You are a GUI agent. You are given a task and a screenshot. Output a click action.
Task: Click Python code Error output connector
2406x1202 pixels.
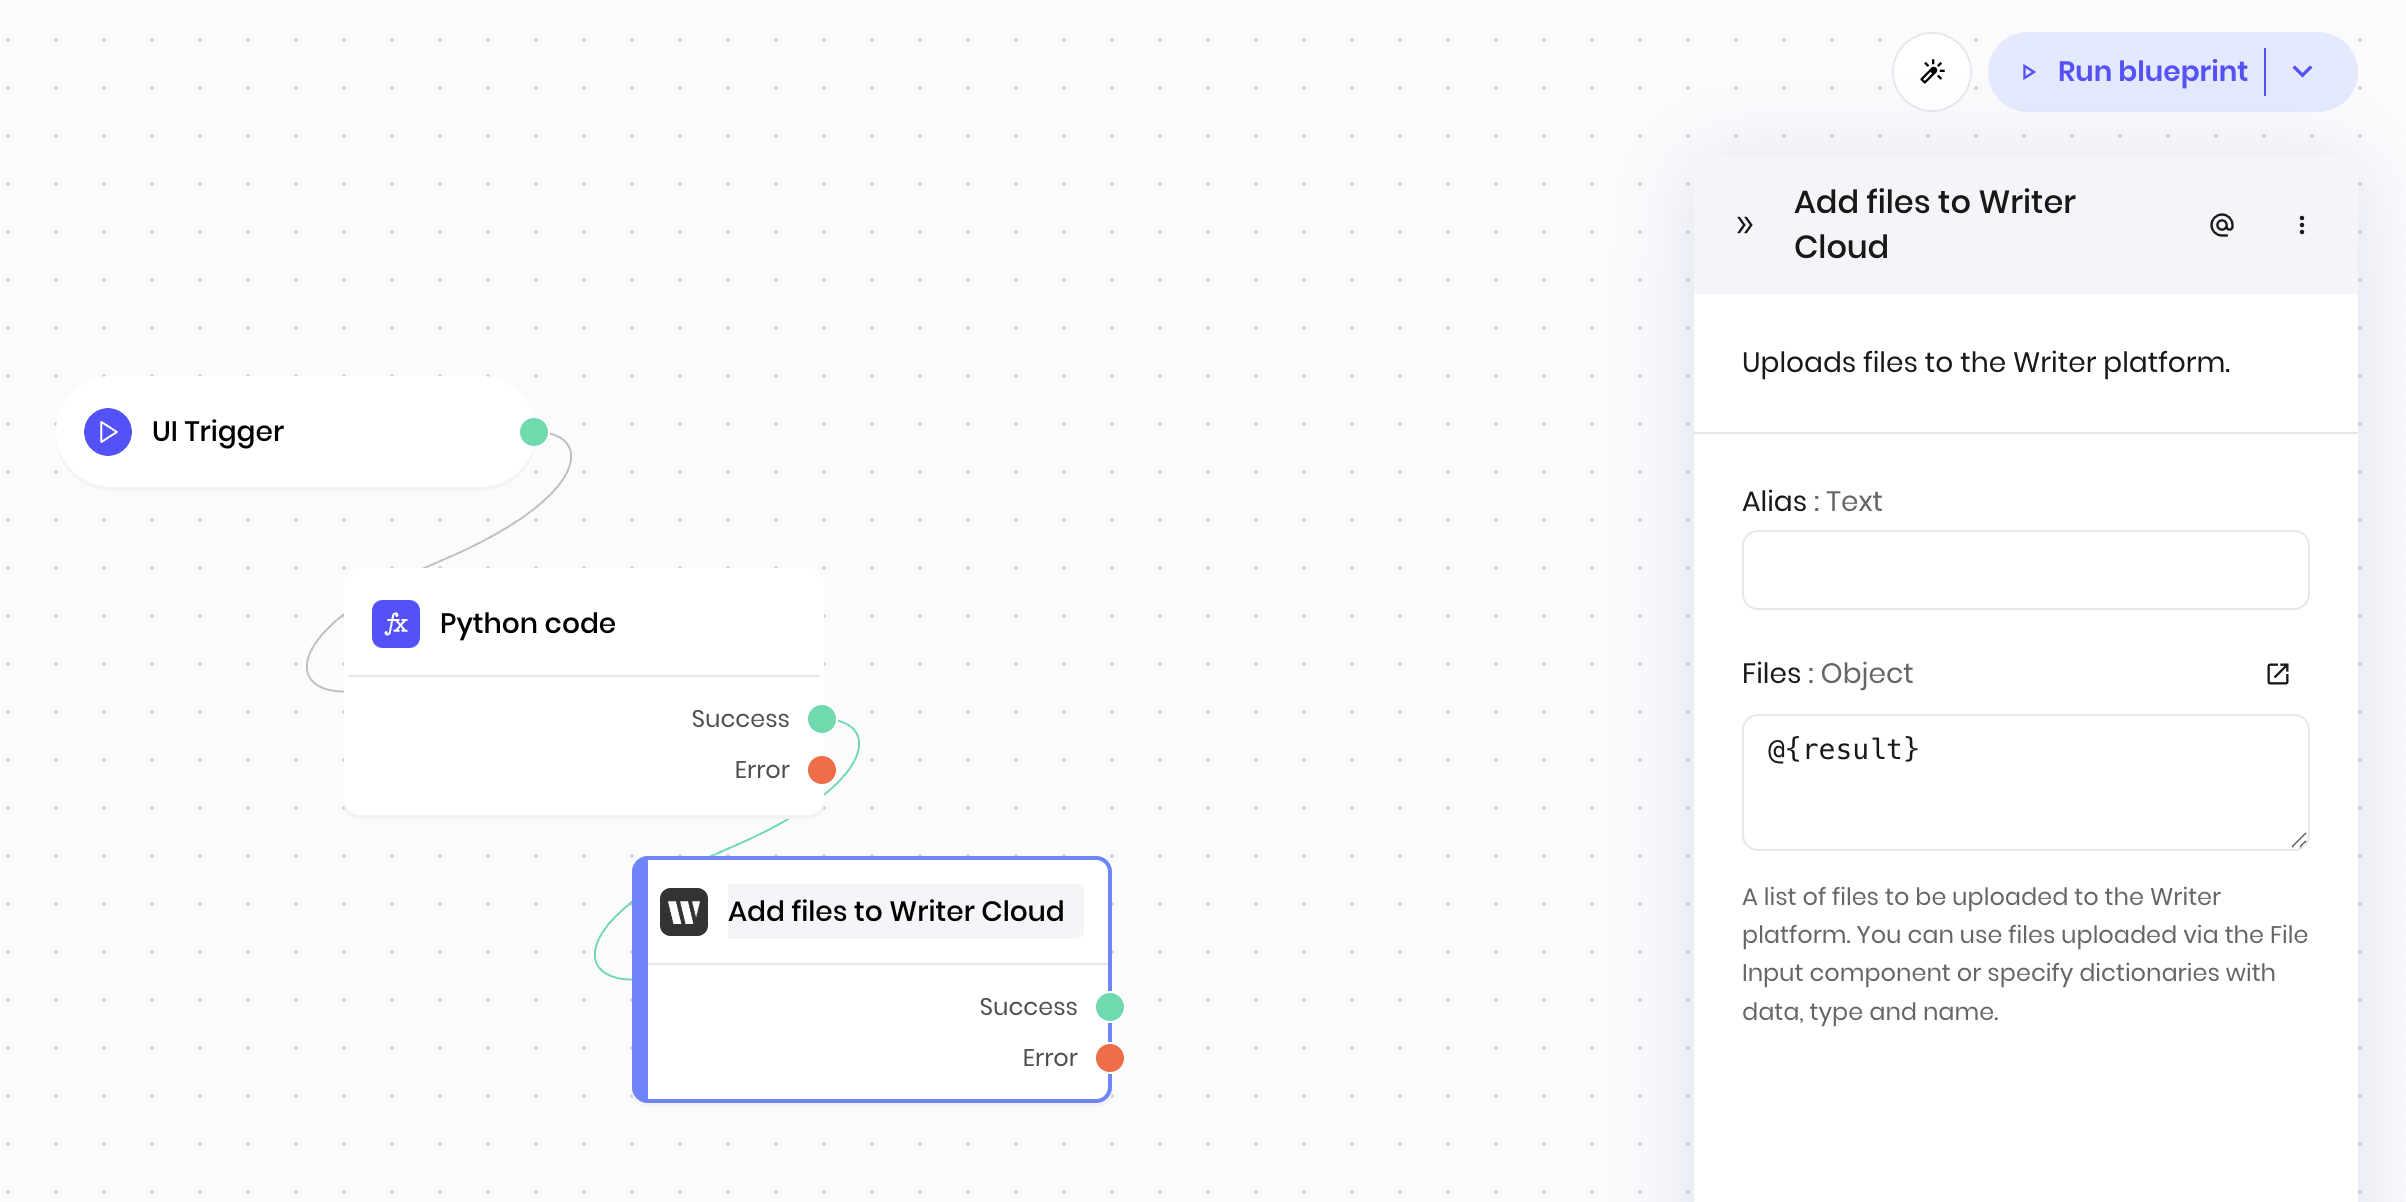point(822,770)
